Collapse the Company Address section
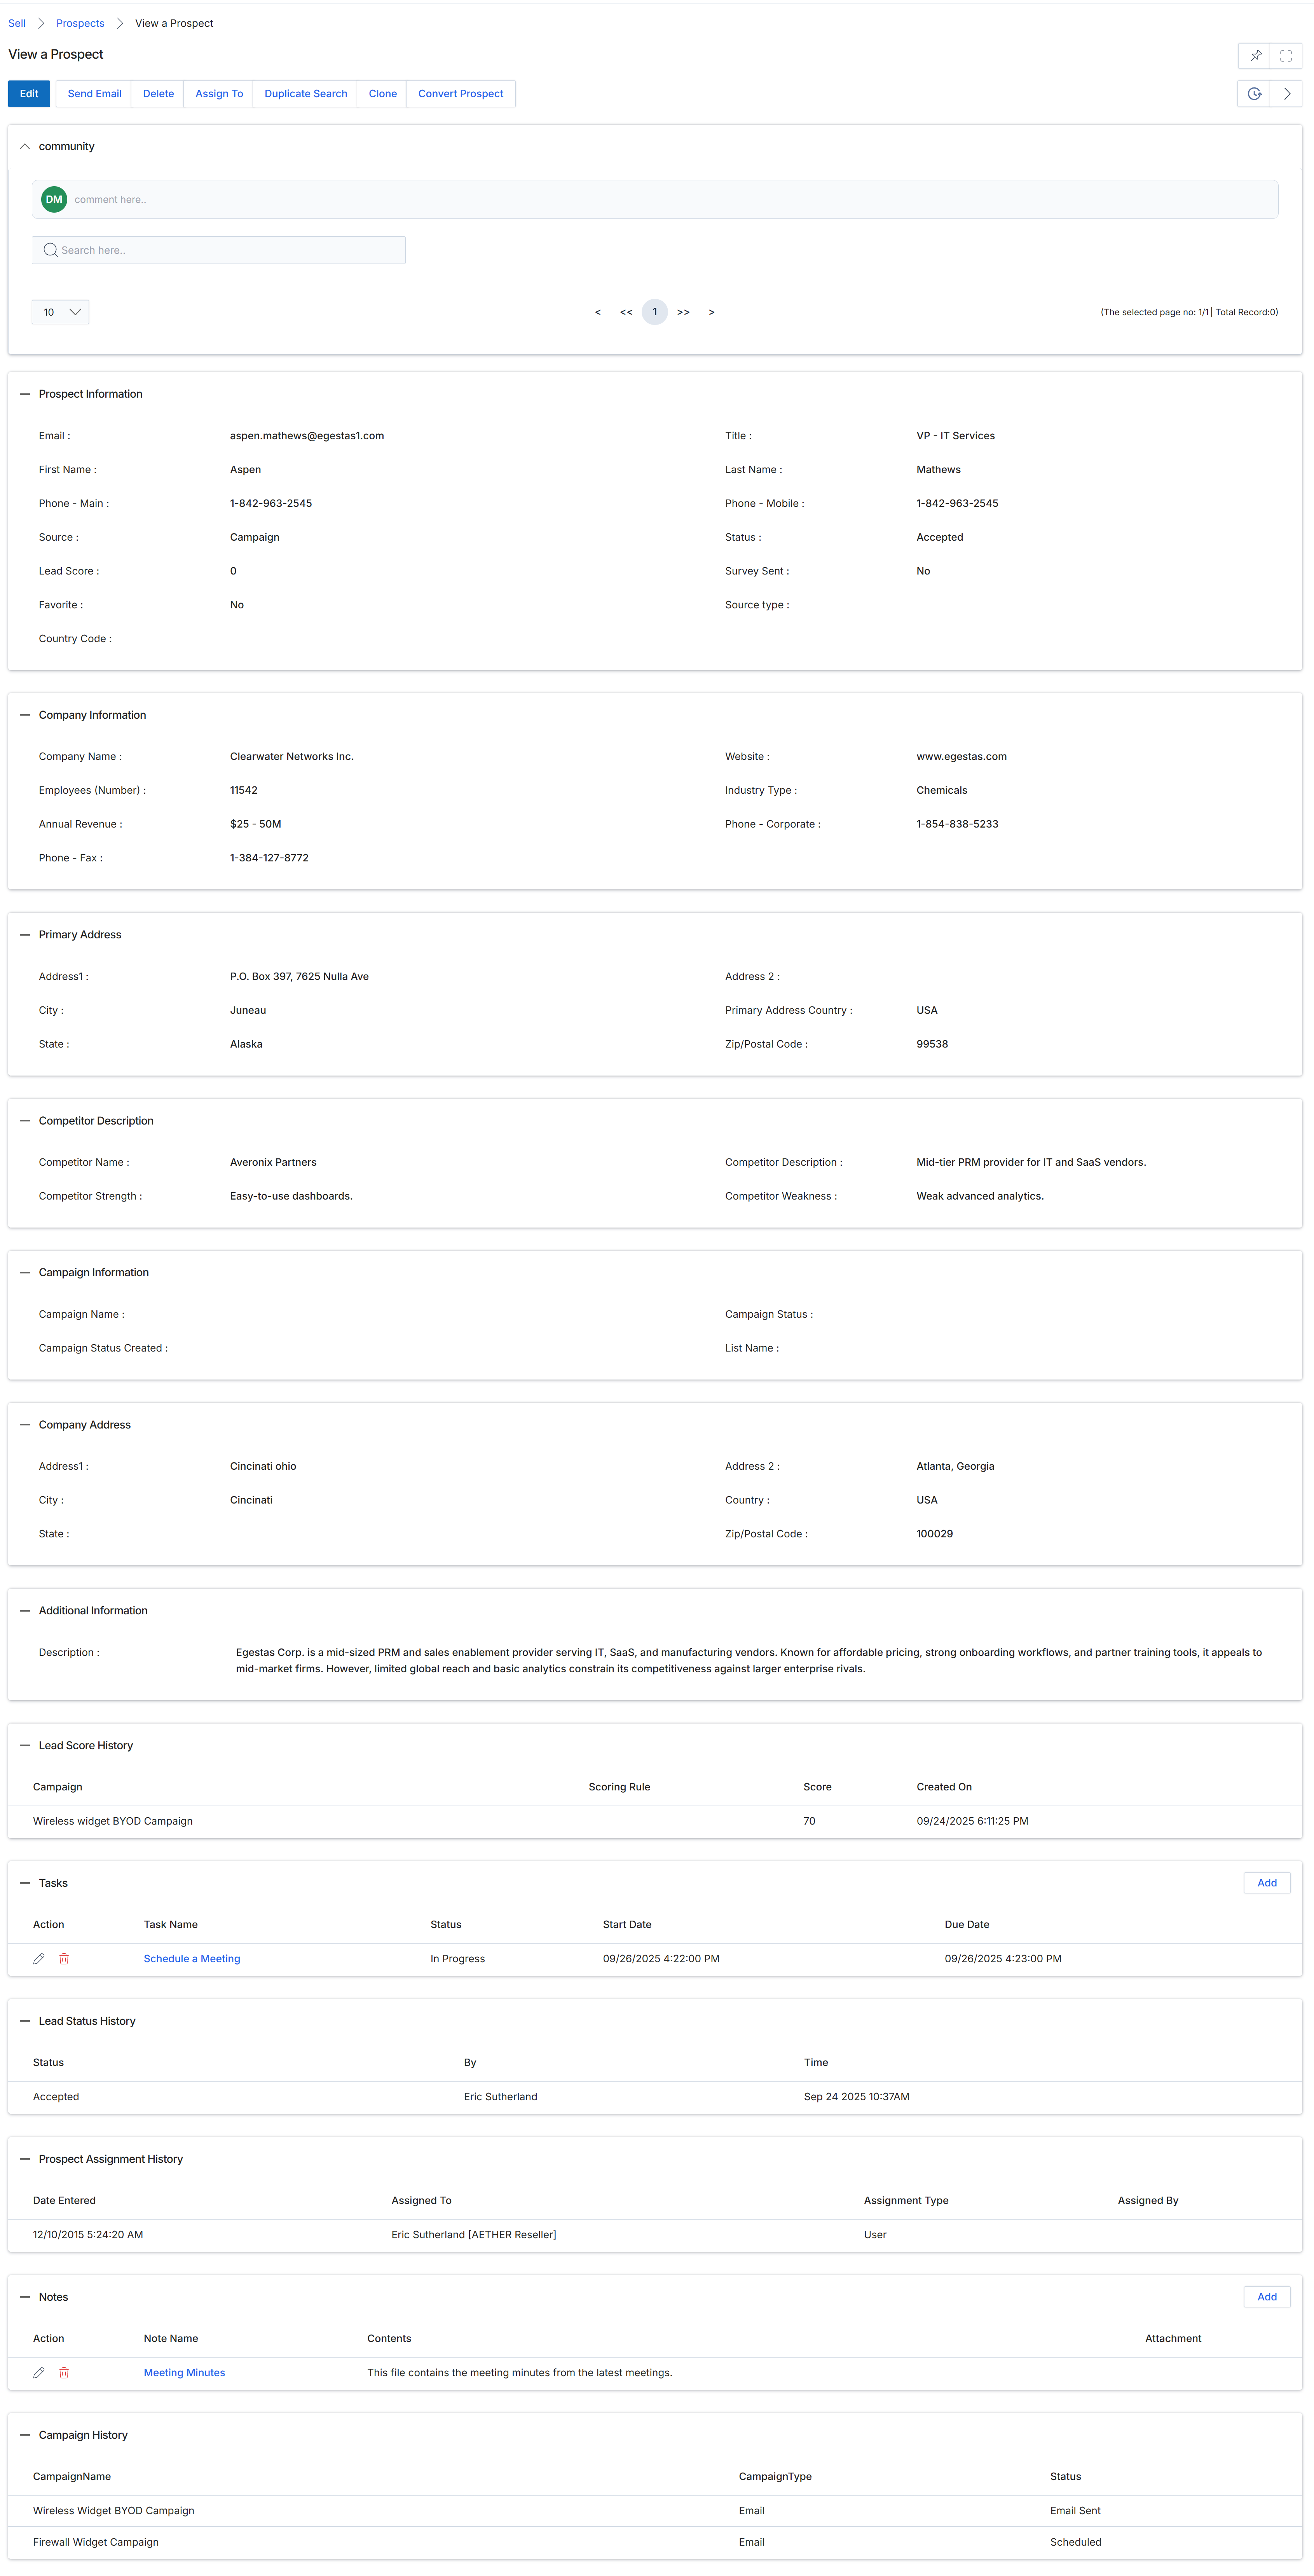Screen dimensions: 1314x2576 [25, 1425]
